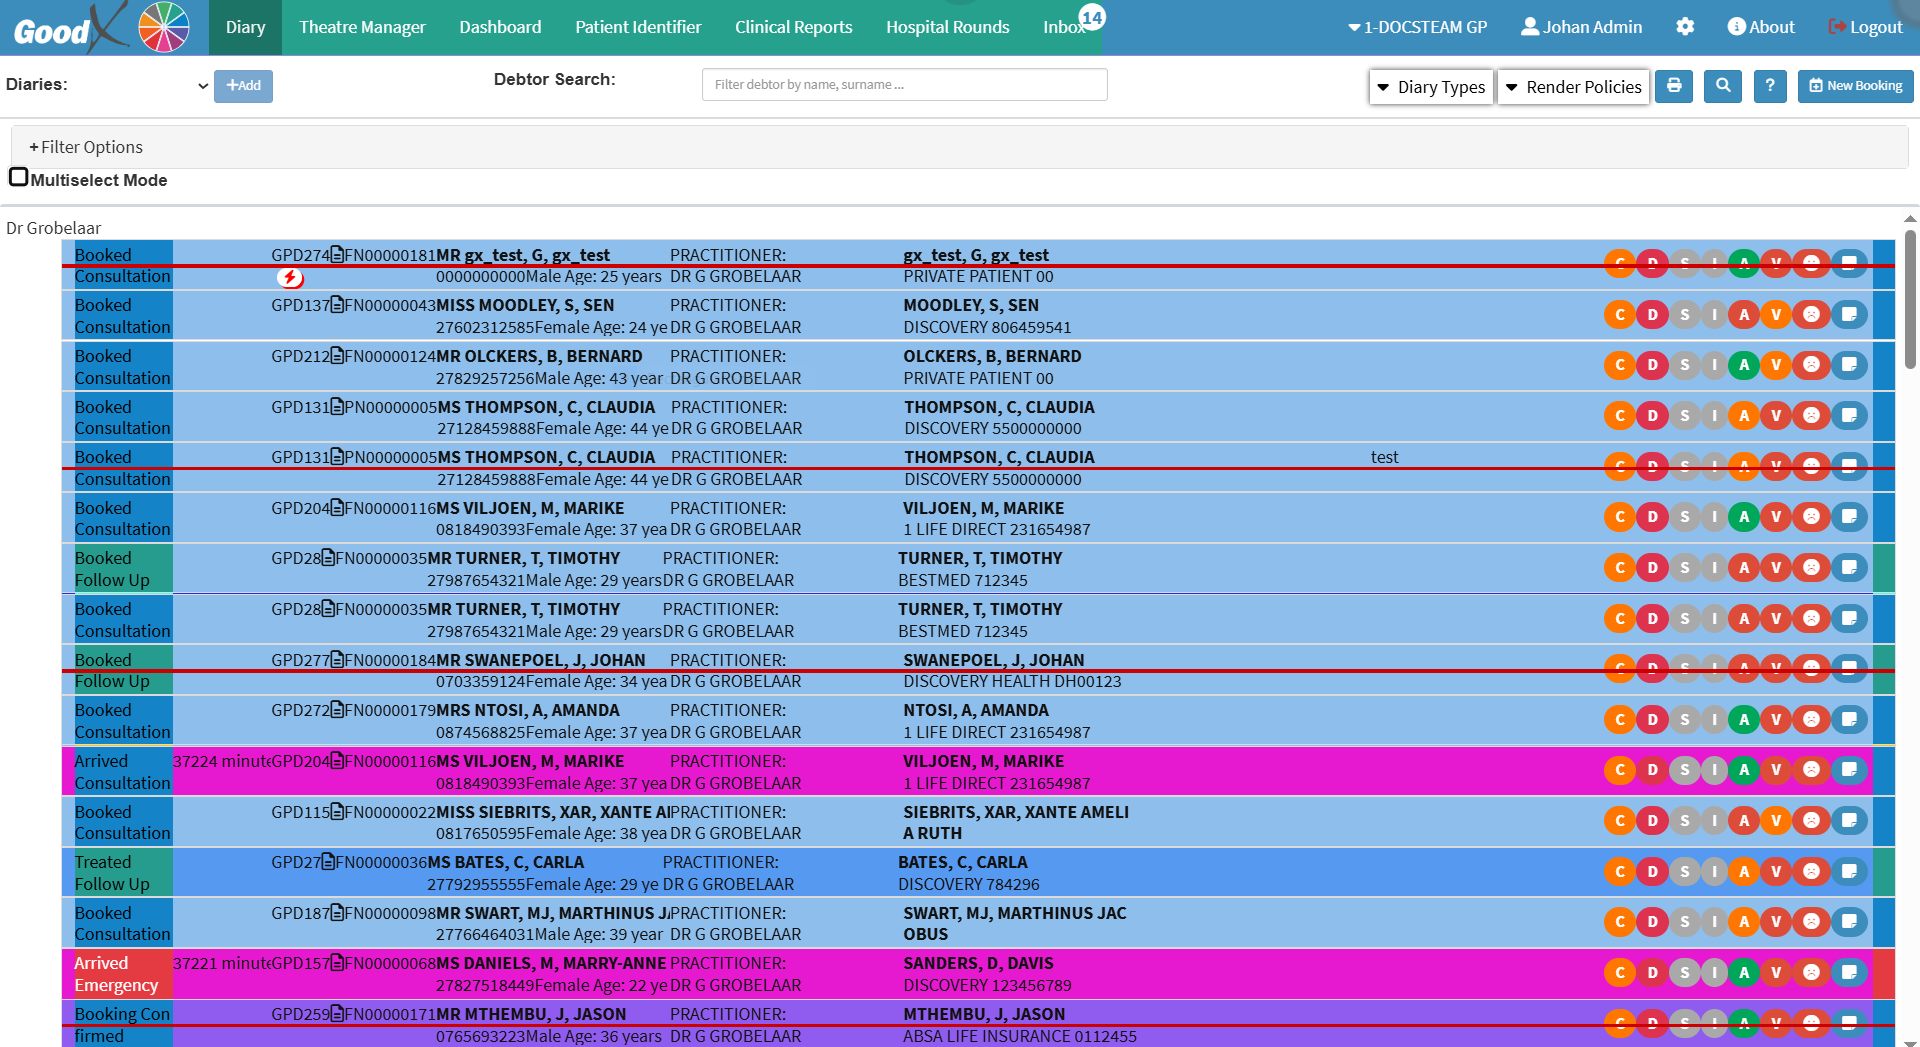Click debtor name SANDERS, D, DAVIS
Screen dimensions: 1920x1047
978,963
